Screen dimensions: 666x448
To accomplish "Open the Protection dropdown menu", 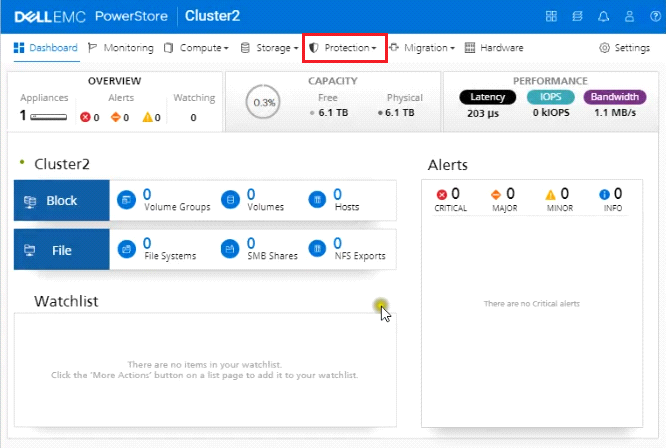I will (343, 48).
